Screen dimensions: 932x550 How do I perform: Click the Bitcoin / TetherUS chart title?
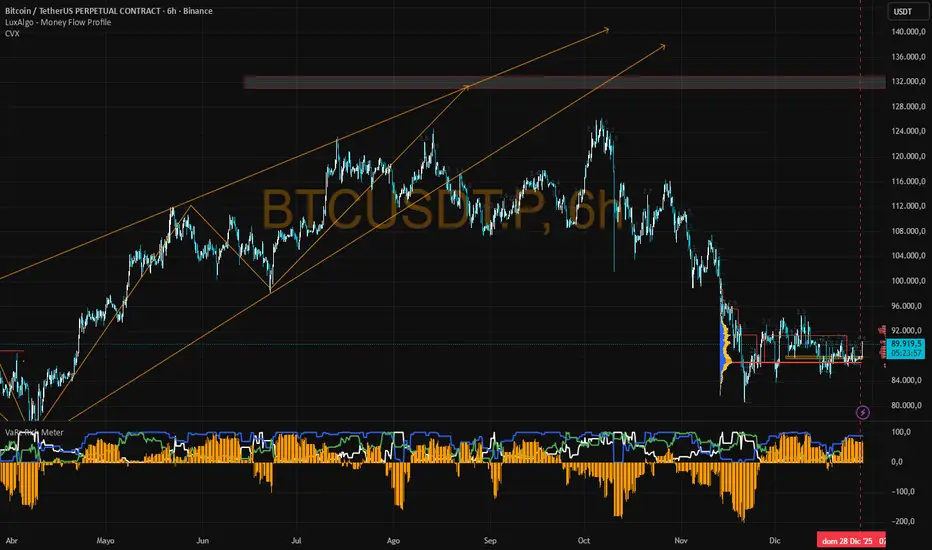tap(109, 11)
